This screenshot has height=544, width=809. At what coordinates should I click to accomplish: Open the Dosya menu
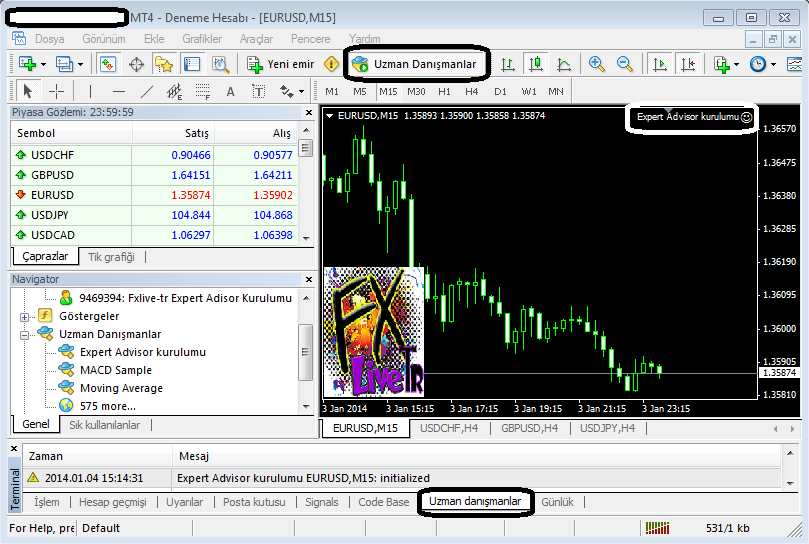50,39
